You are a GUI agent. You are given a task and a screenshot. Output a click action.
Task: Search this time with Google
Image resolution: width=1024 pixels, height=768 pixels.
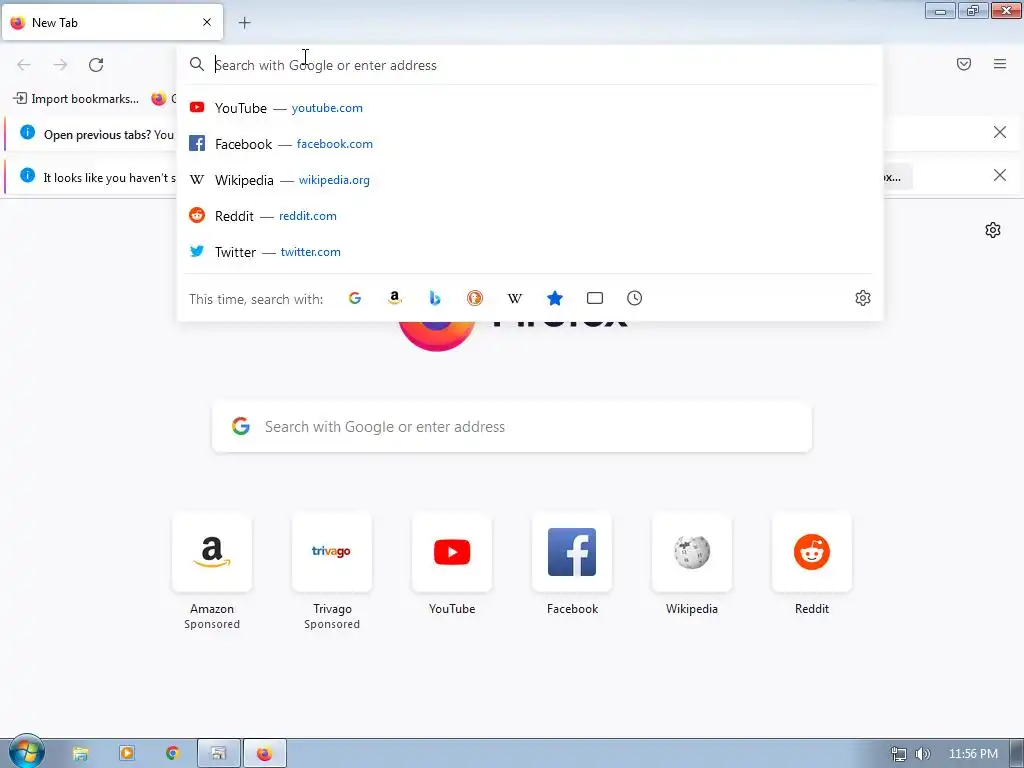click(x=355, y=298)
